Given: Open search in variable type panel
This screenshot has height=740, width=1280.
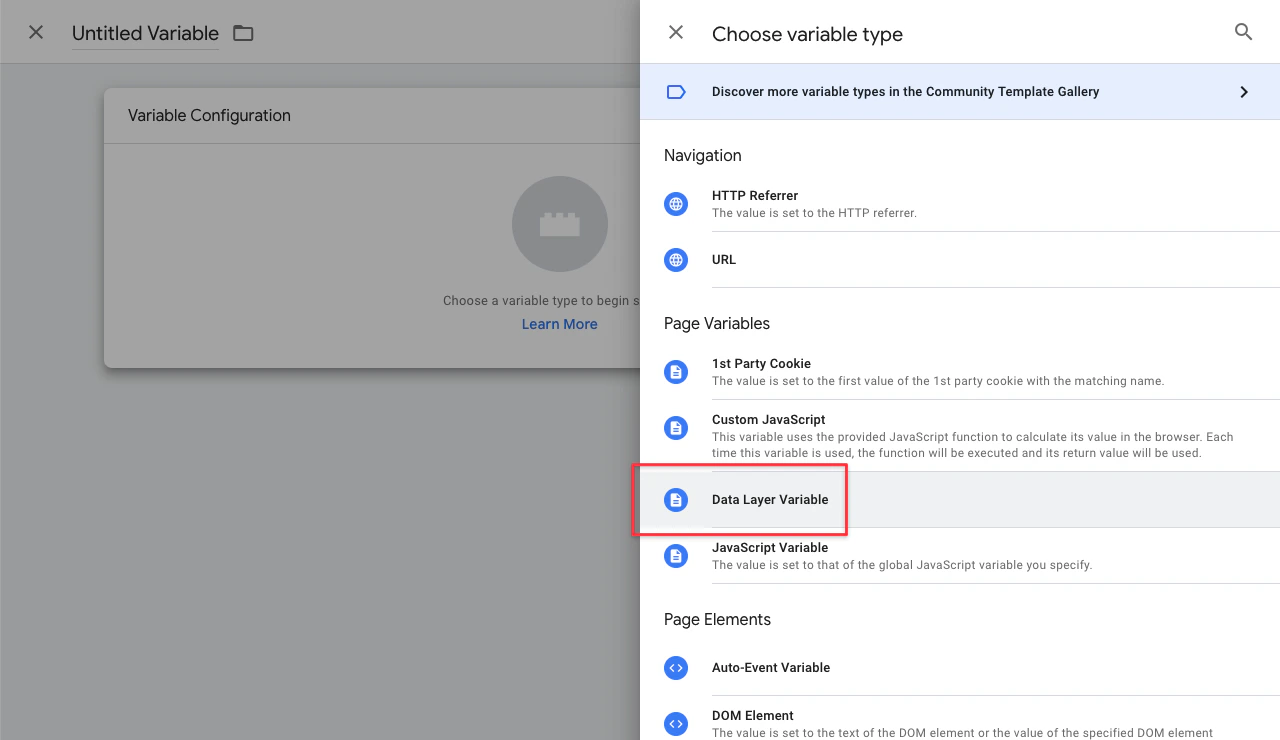Looking at the screenshot, I should click(x=1243, y=31).
